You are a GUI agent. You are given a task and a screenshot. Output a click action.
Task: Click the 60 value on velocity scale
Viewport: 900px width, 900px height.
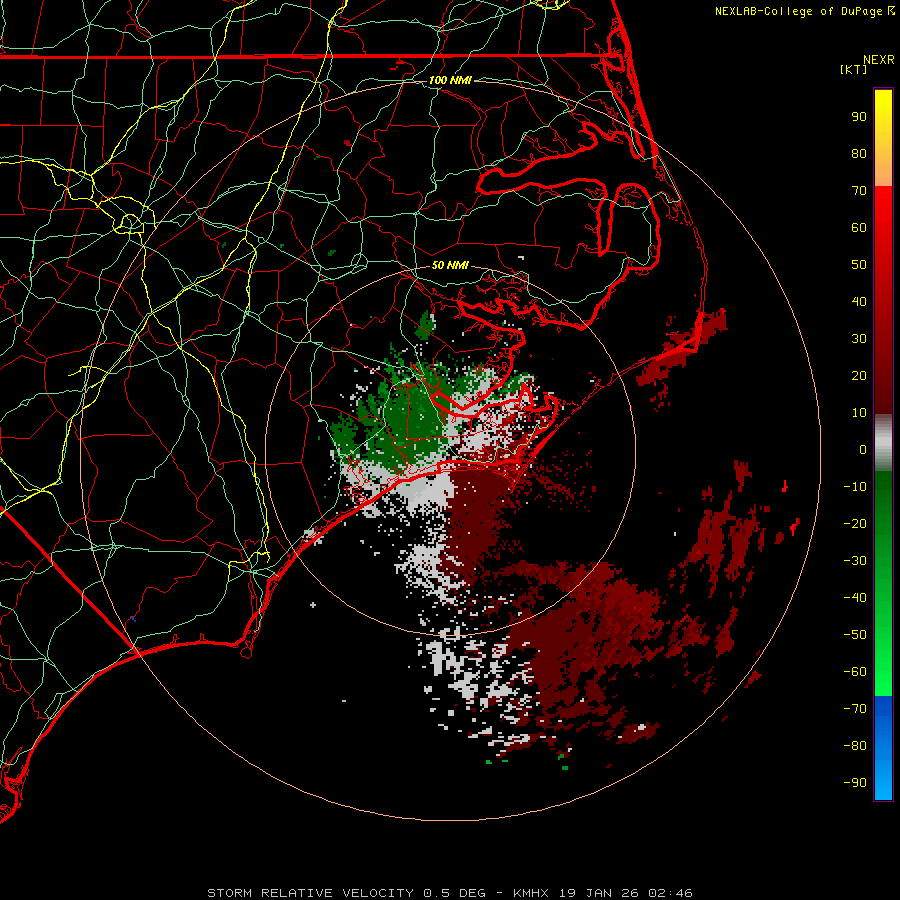click(859, 227)
